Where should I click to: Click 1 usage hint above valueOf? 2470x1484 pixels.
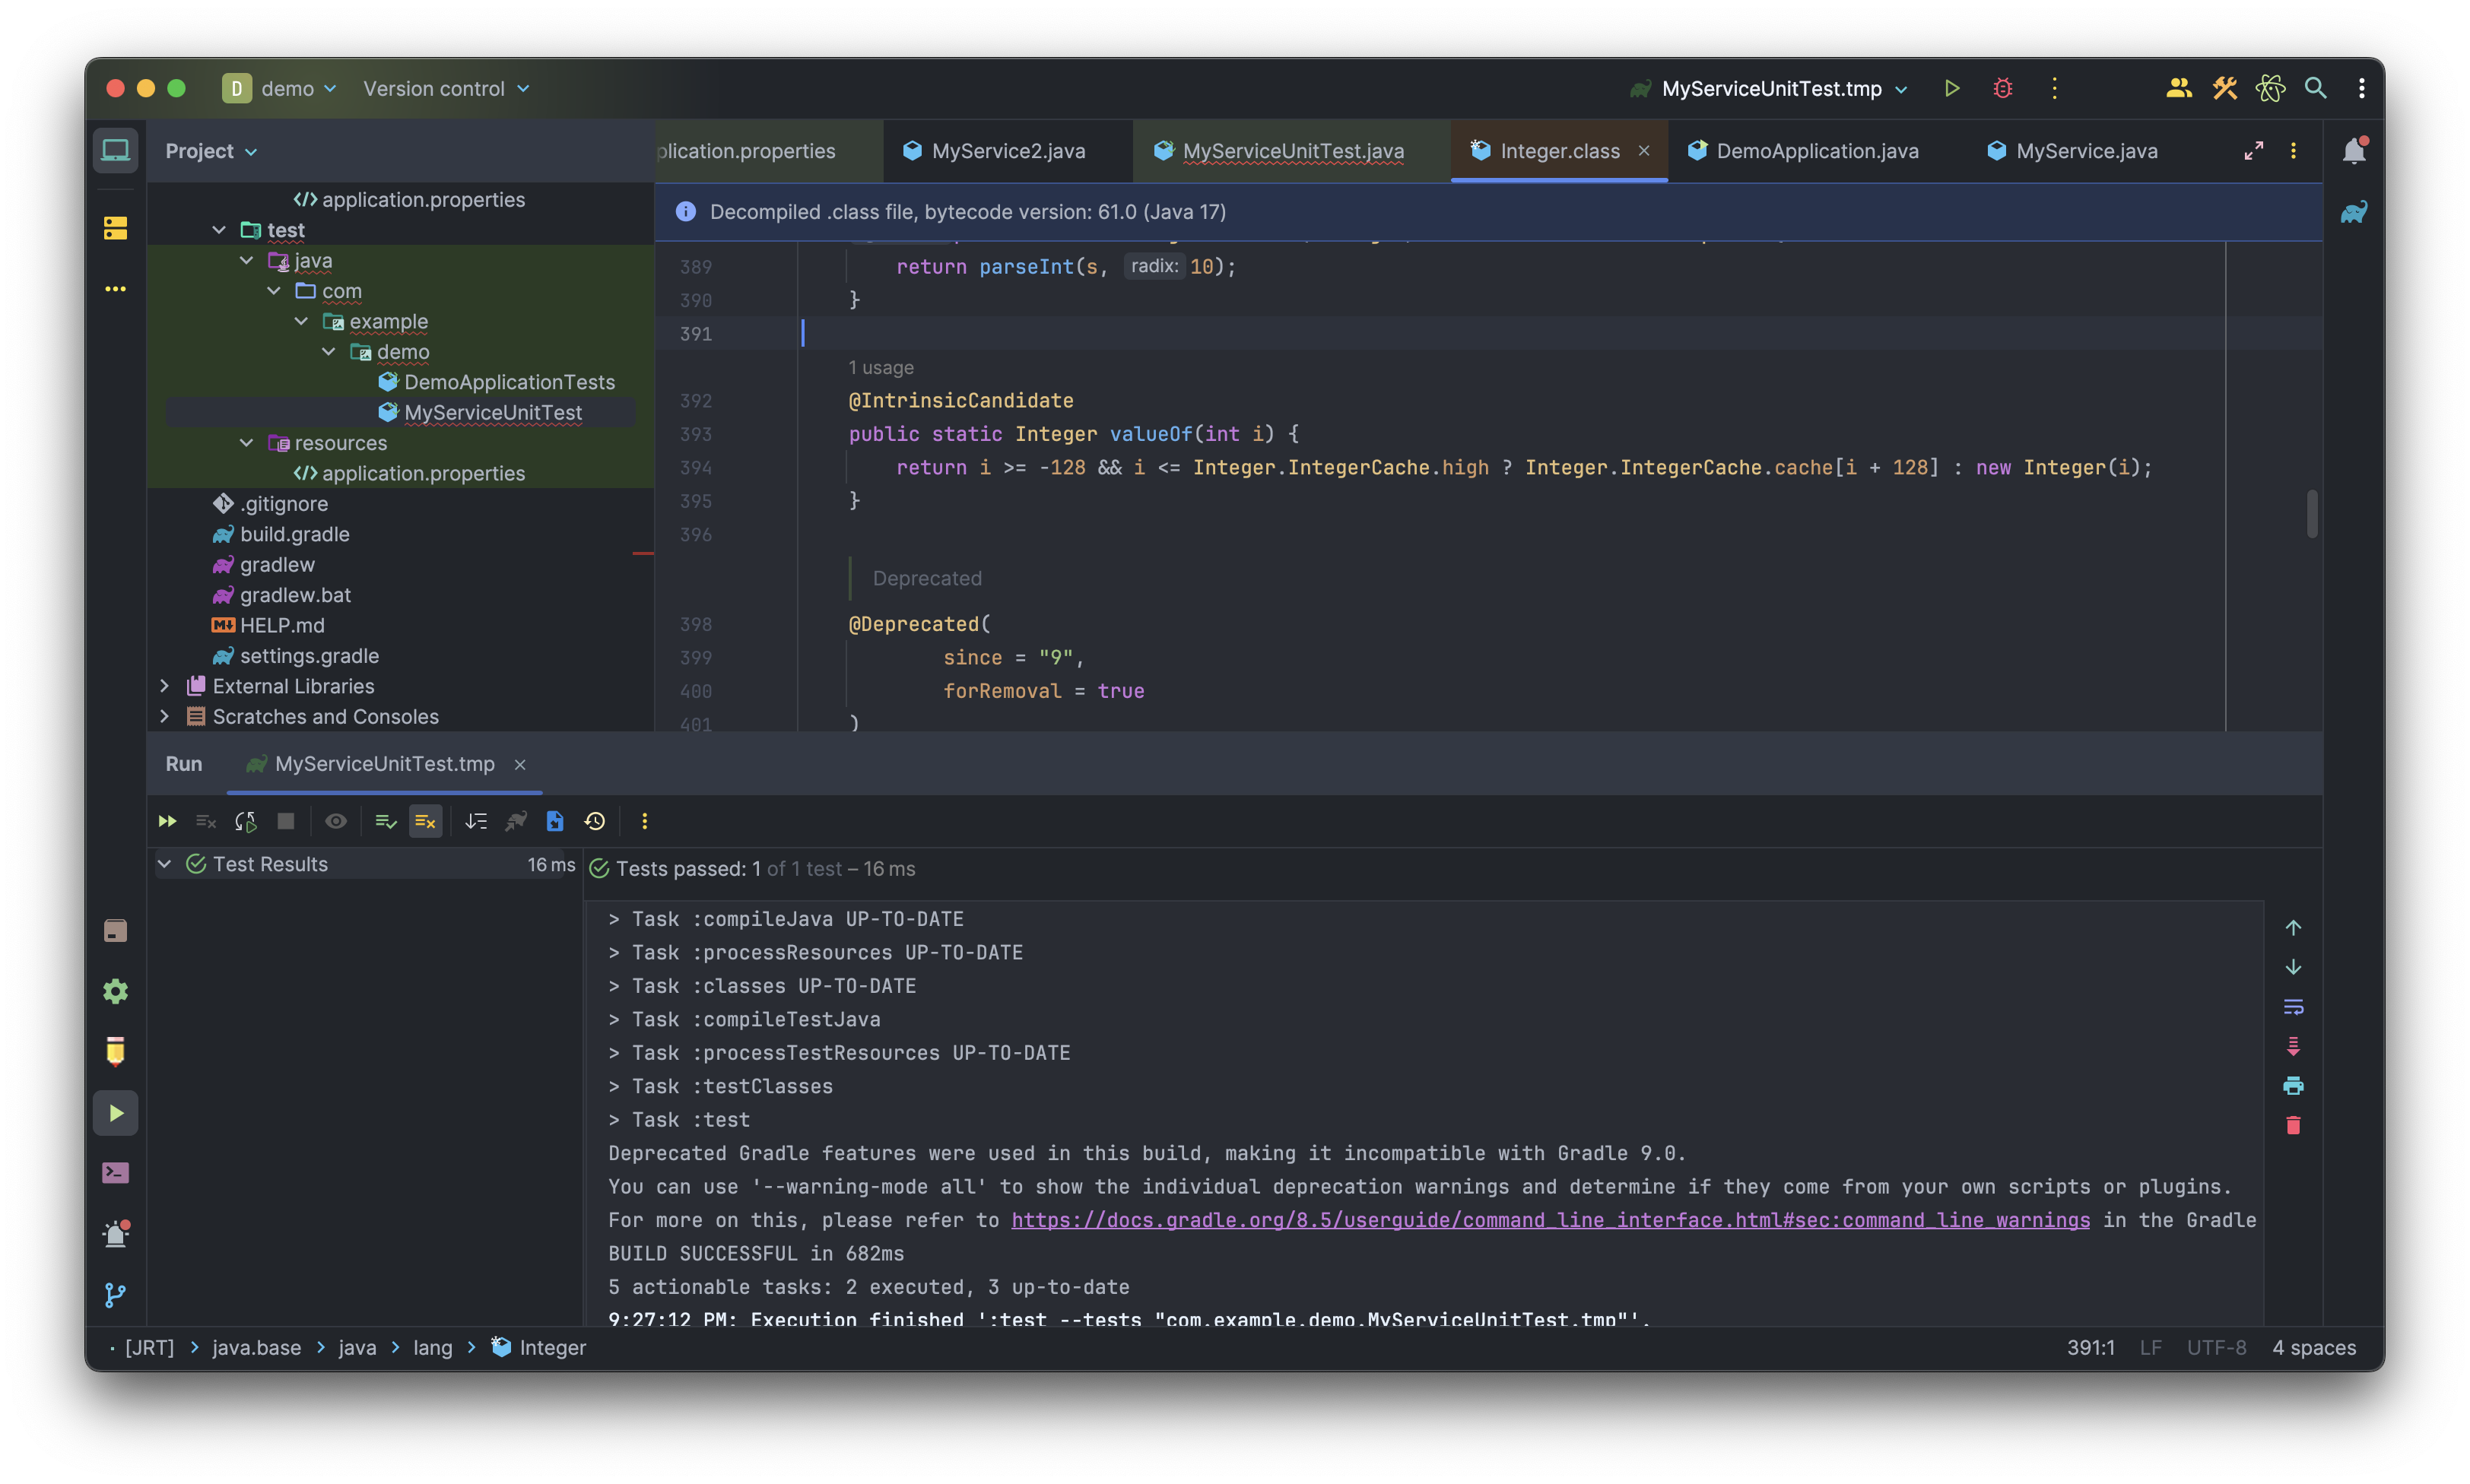881,367
